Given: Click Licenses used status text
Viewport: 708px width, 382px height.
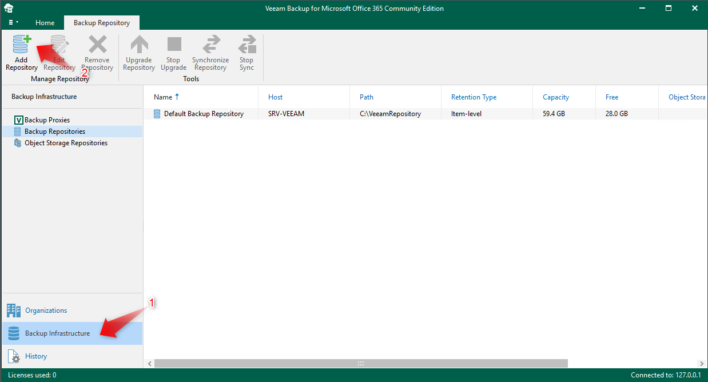Looking at the screenshot, I should 32,375.
